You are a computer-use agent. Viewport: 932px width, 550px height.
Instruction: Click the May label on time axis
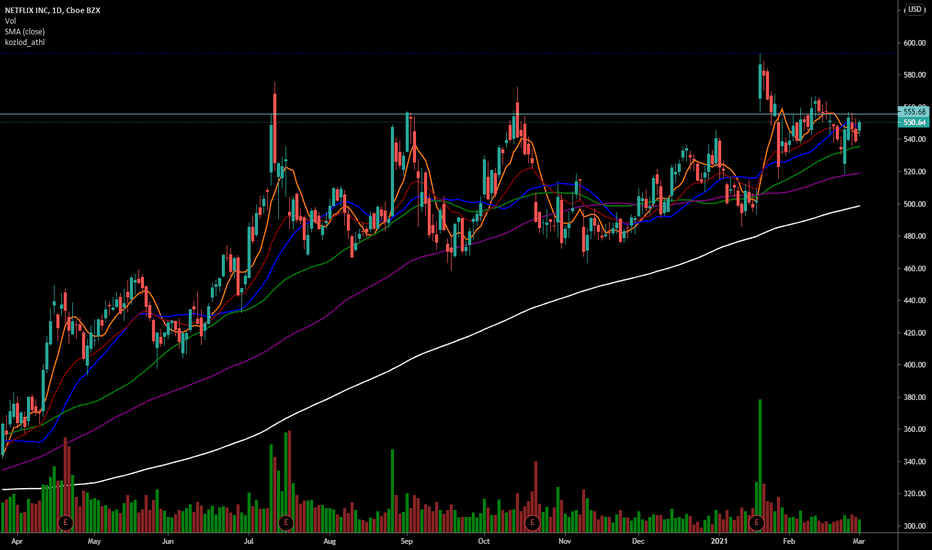pyautogui.click(x=94, y=542)
